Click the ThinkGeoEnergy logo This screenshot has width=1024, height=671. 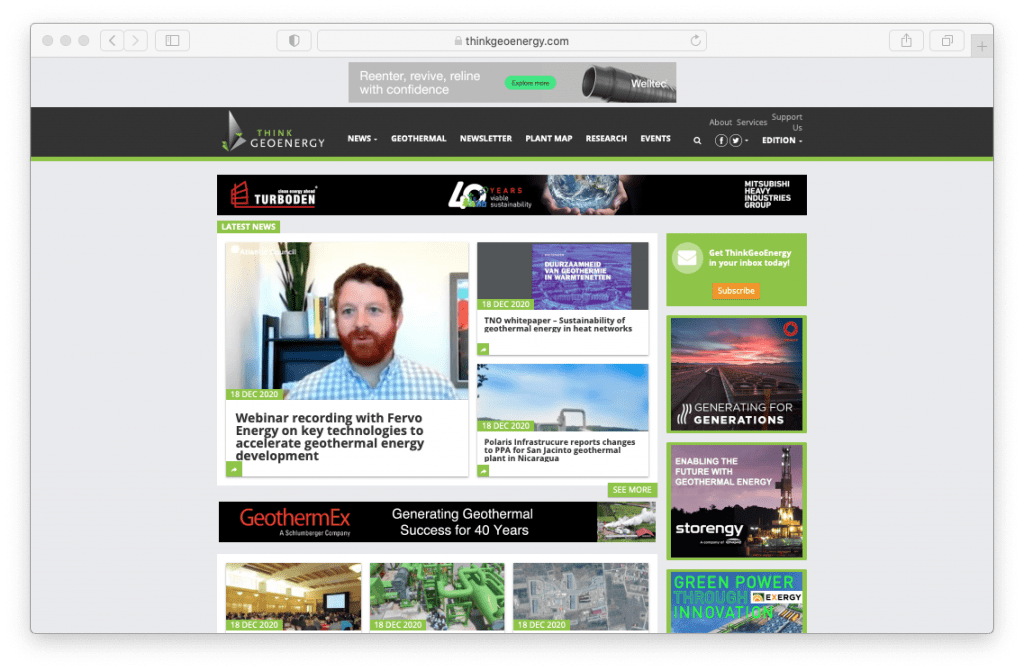tap(274, 132)
